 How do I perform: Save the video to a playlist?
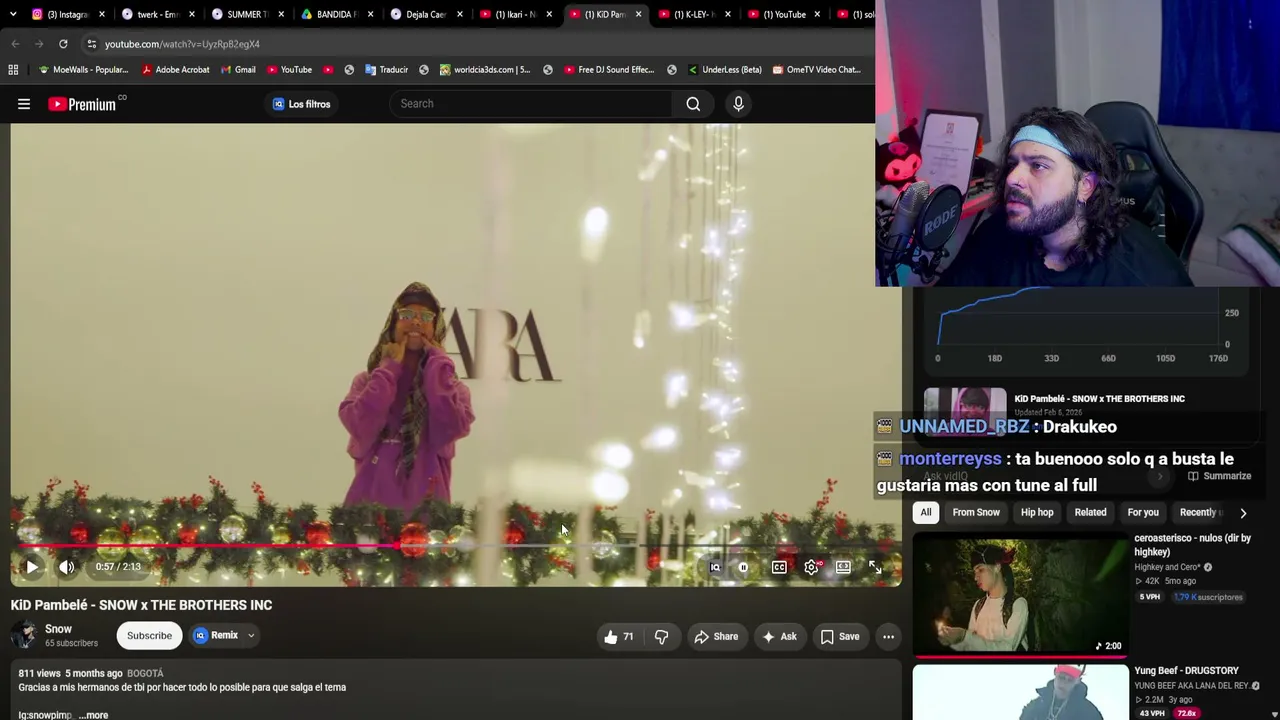(x=840, y=636)
